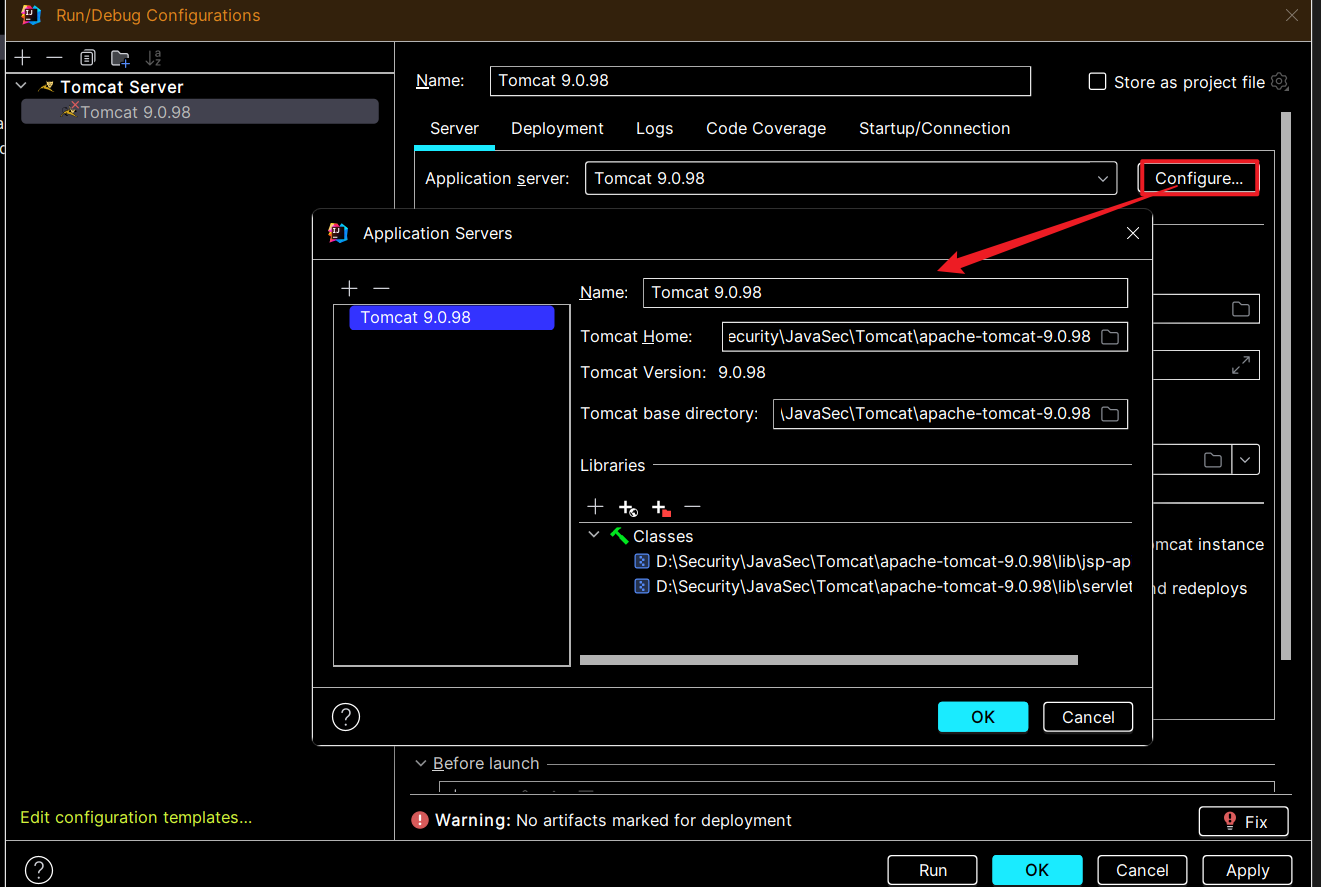This screenshot has height=887, width=1321.
Task: Confirm the Application Servers dialog with OK
Action: point(983,717)
